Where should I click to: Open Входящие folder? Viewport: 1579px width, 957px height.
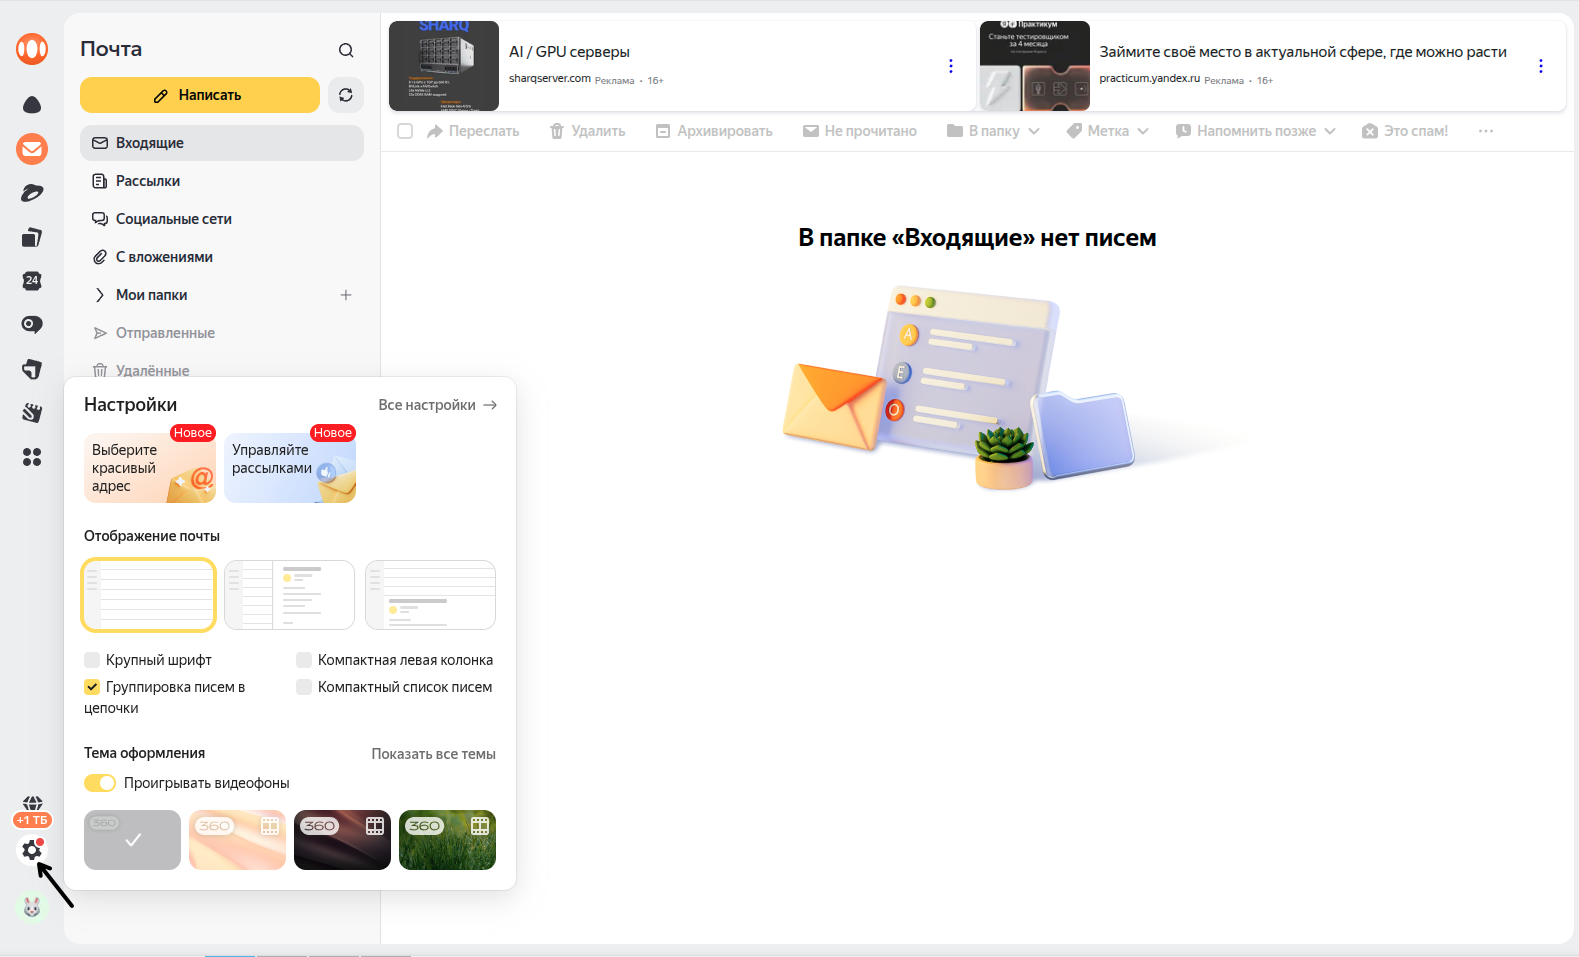tap(222, 143)
